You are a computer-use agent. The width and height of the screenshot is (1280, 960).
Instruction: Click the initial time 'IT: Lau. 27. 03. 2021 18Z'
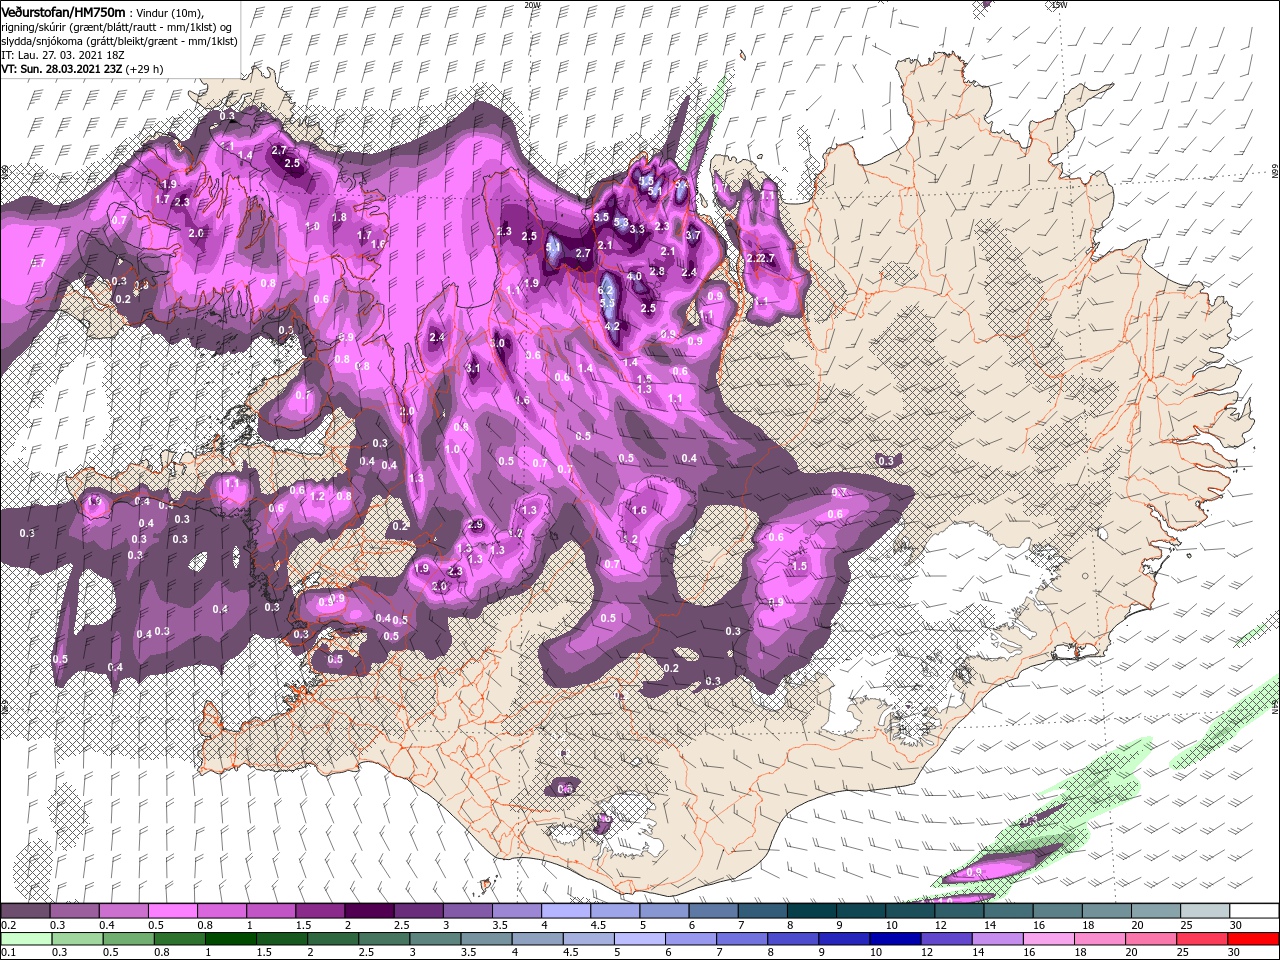point(62,55)
